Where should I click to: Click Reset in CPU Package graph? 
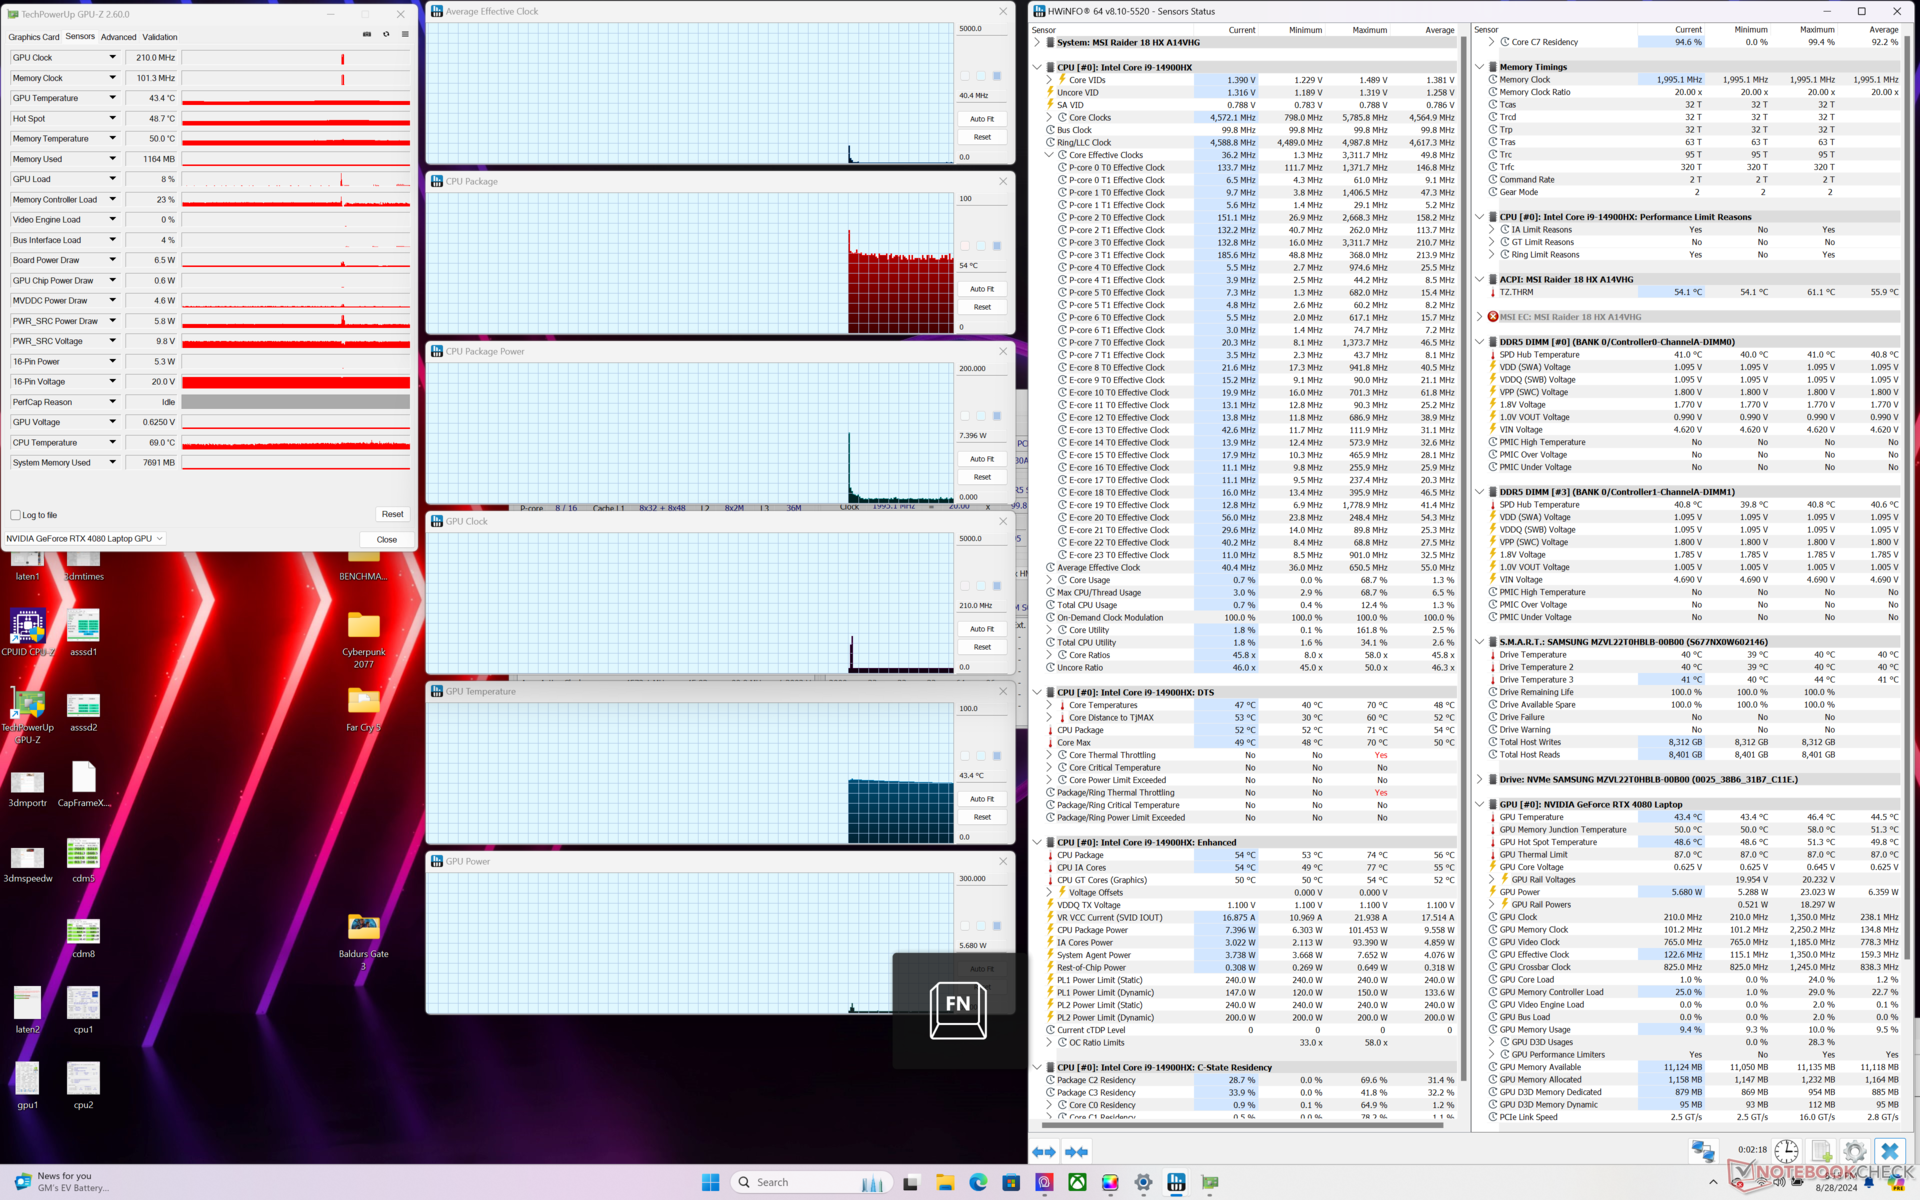click(982, 307)
